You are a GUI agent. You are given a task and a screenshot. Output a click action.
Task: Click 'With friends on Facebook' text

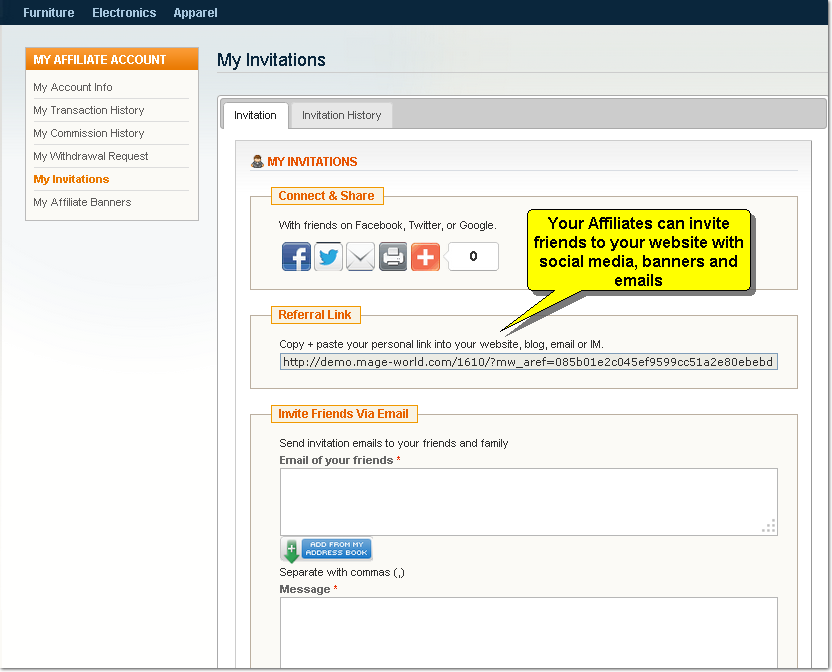(x=387, y=225)
